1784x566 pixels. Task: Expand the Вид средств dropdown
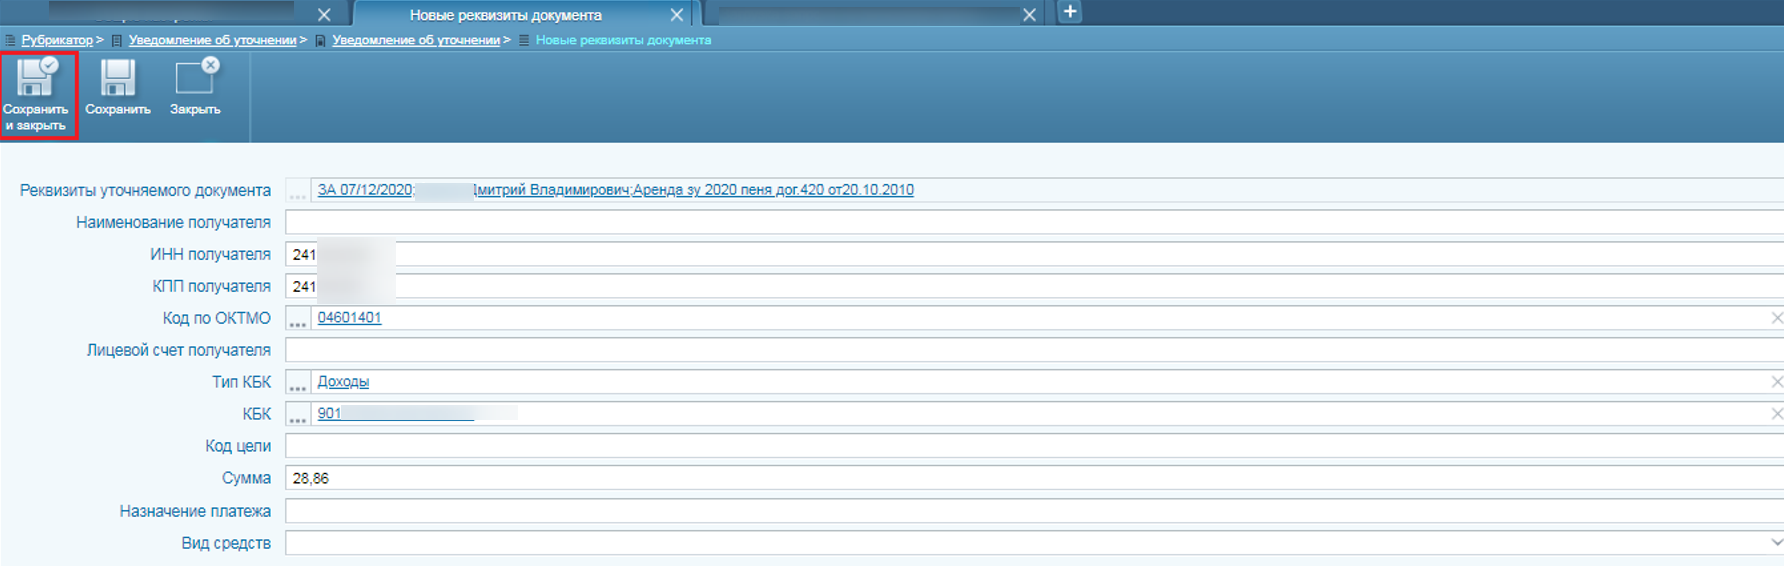1776,542
